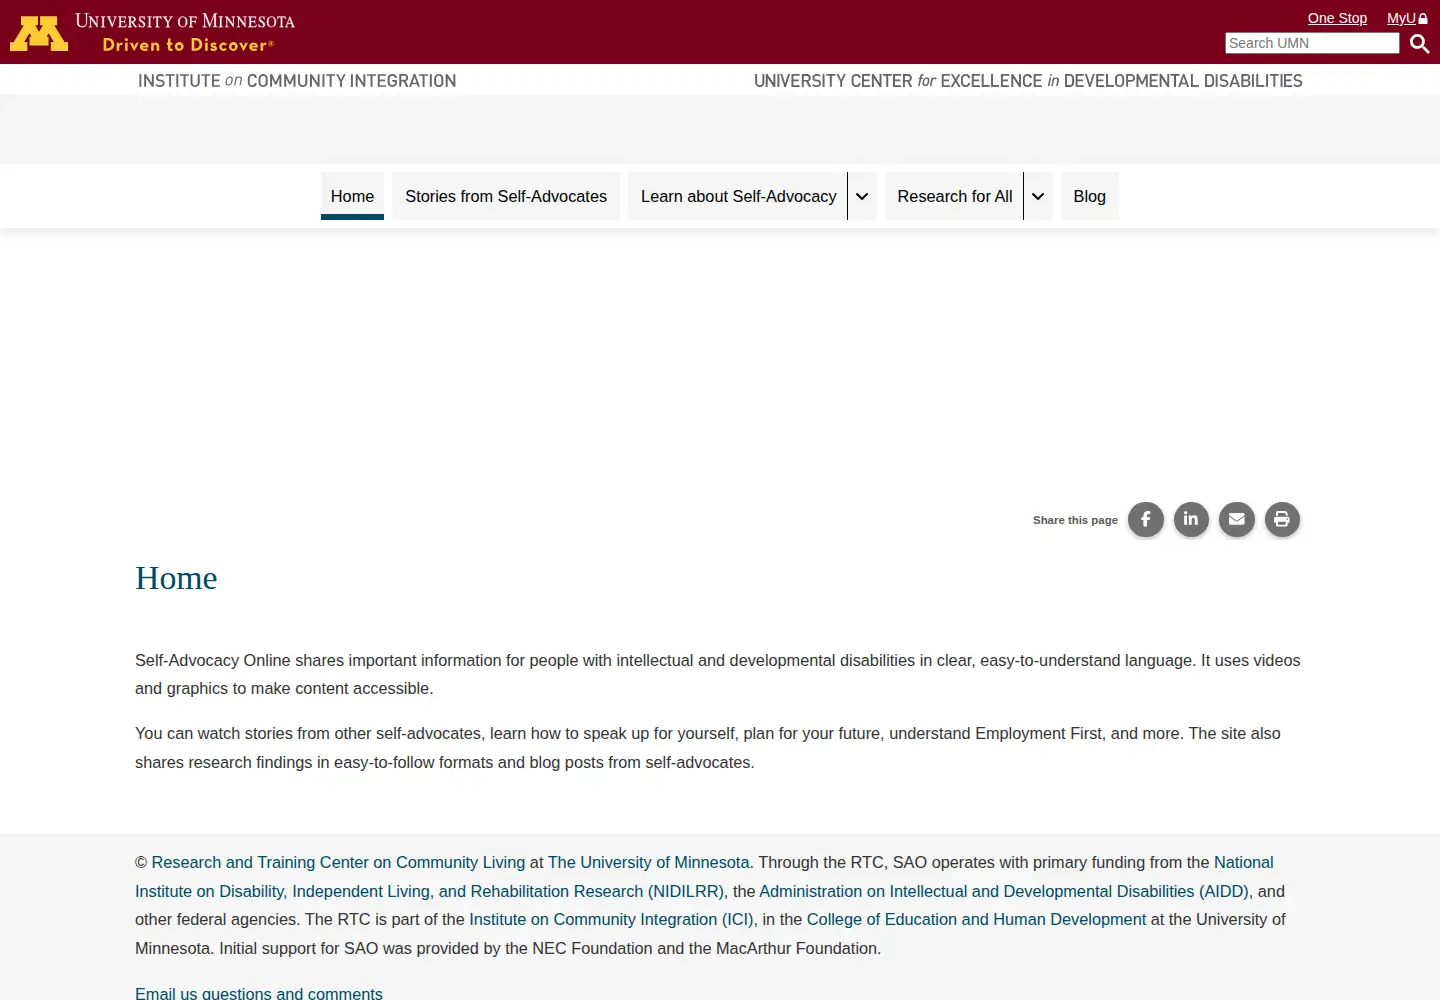Share this page by email icon
The width and height of the screenshot is (1440, 1000).
pos(1237,519)
